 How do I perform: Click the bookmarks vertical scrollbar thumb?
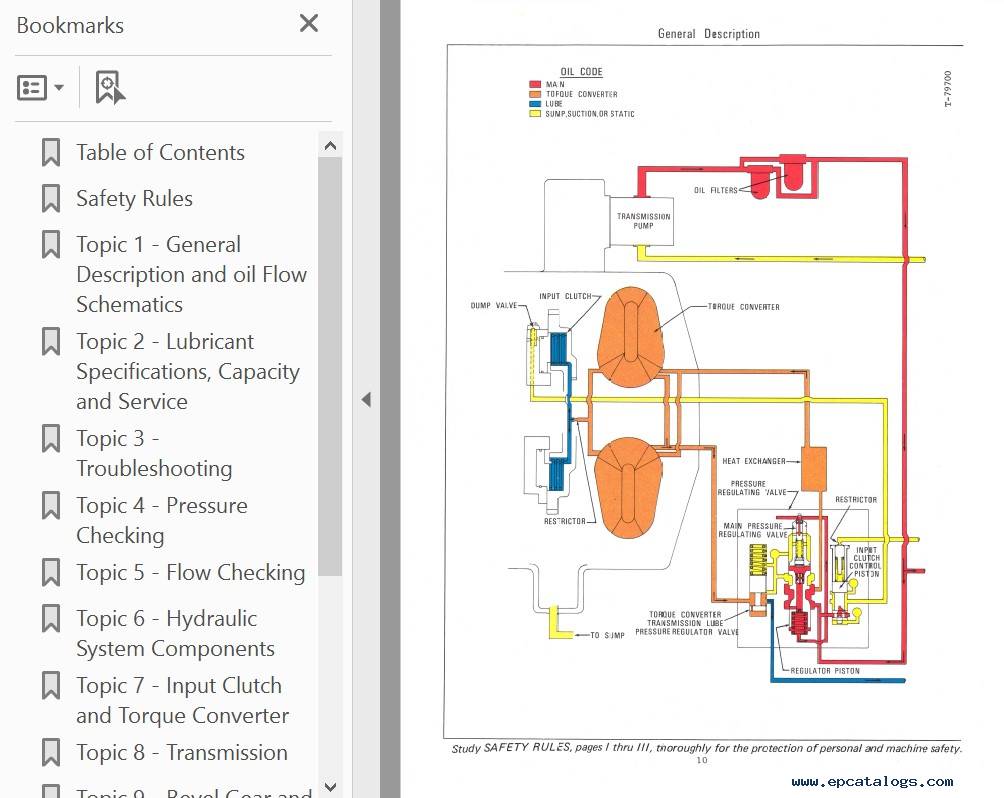tap(330, 367)
